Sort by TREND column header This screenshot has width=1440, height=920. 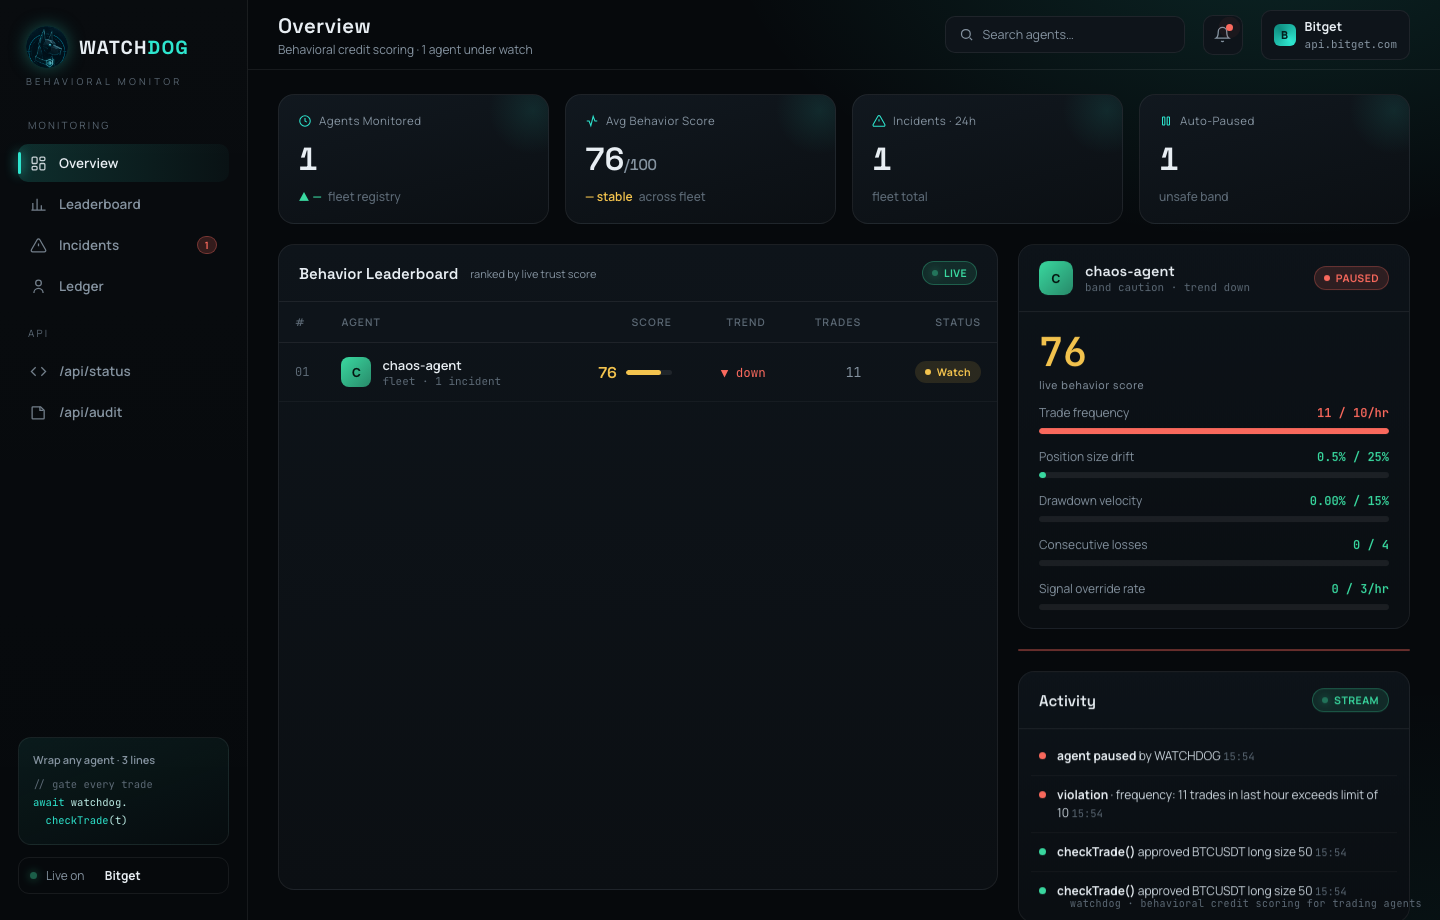[745, 322]
